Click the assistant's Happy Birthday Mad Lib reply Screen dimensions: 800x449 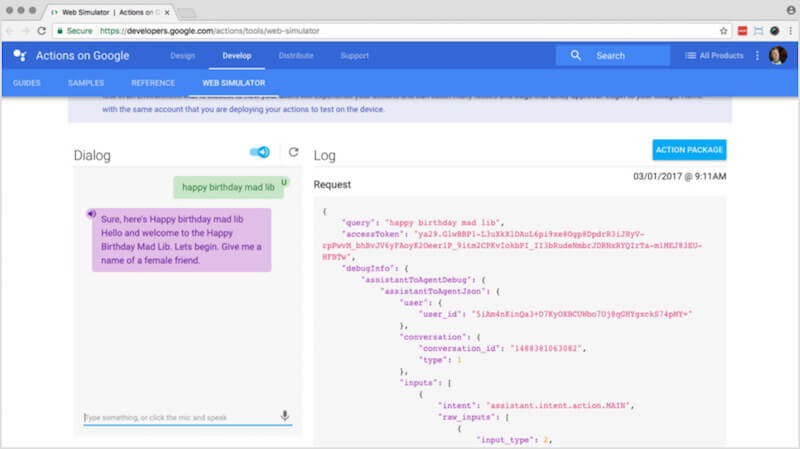(x=181, y=240)
